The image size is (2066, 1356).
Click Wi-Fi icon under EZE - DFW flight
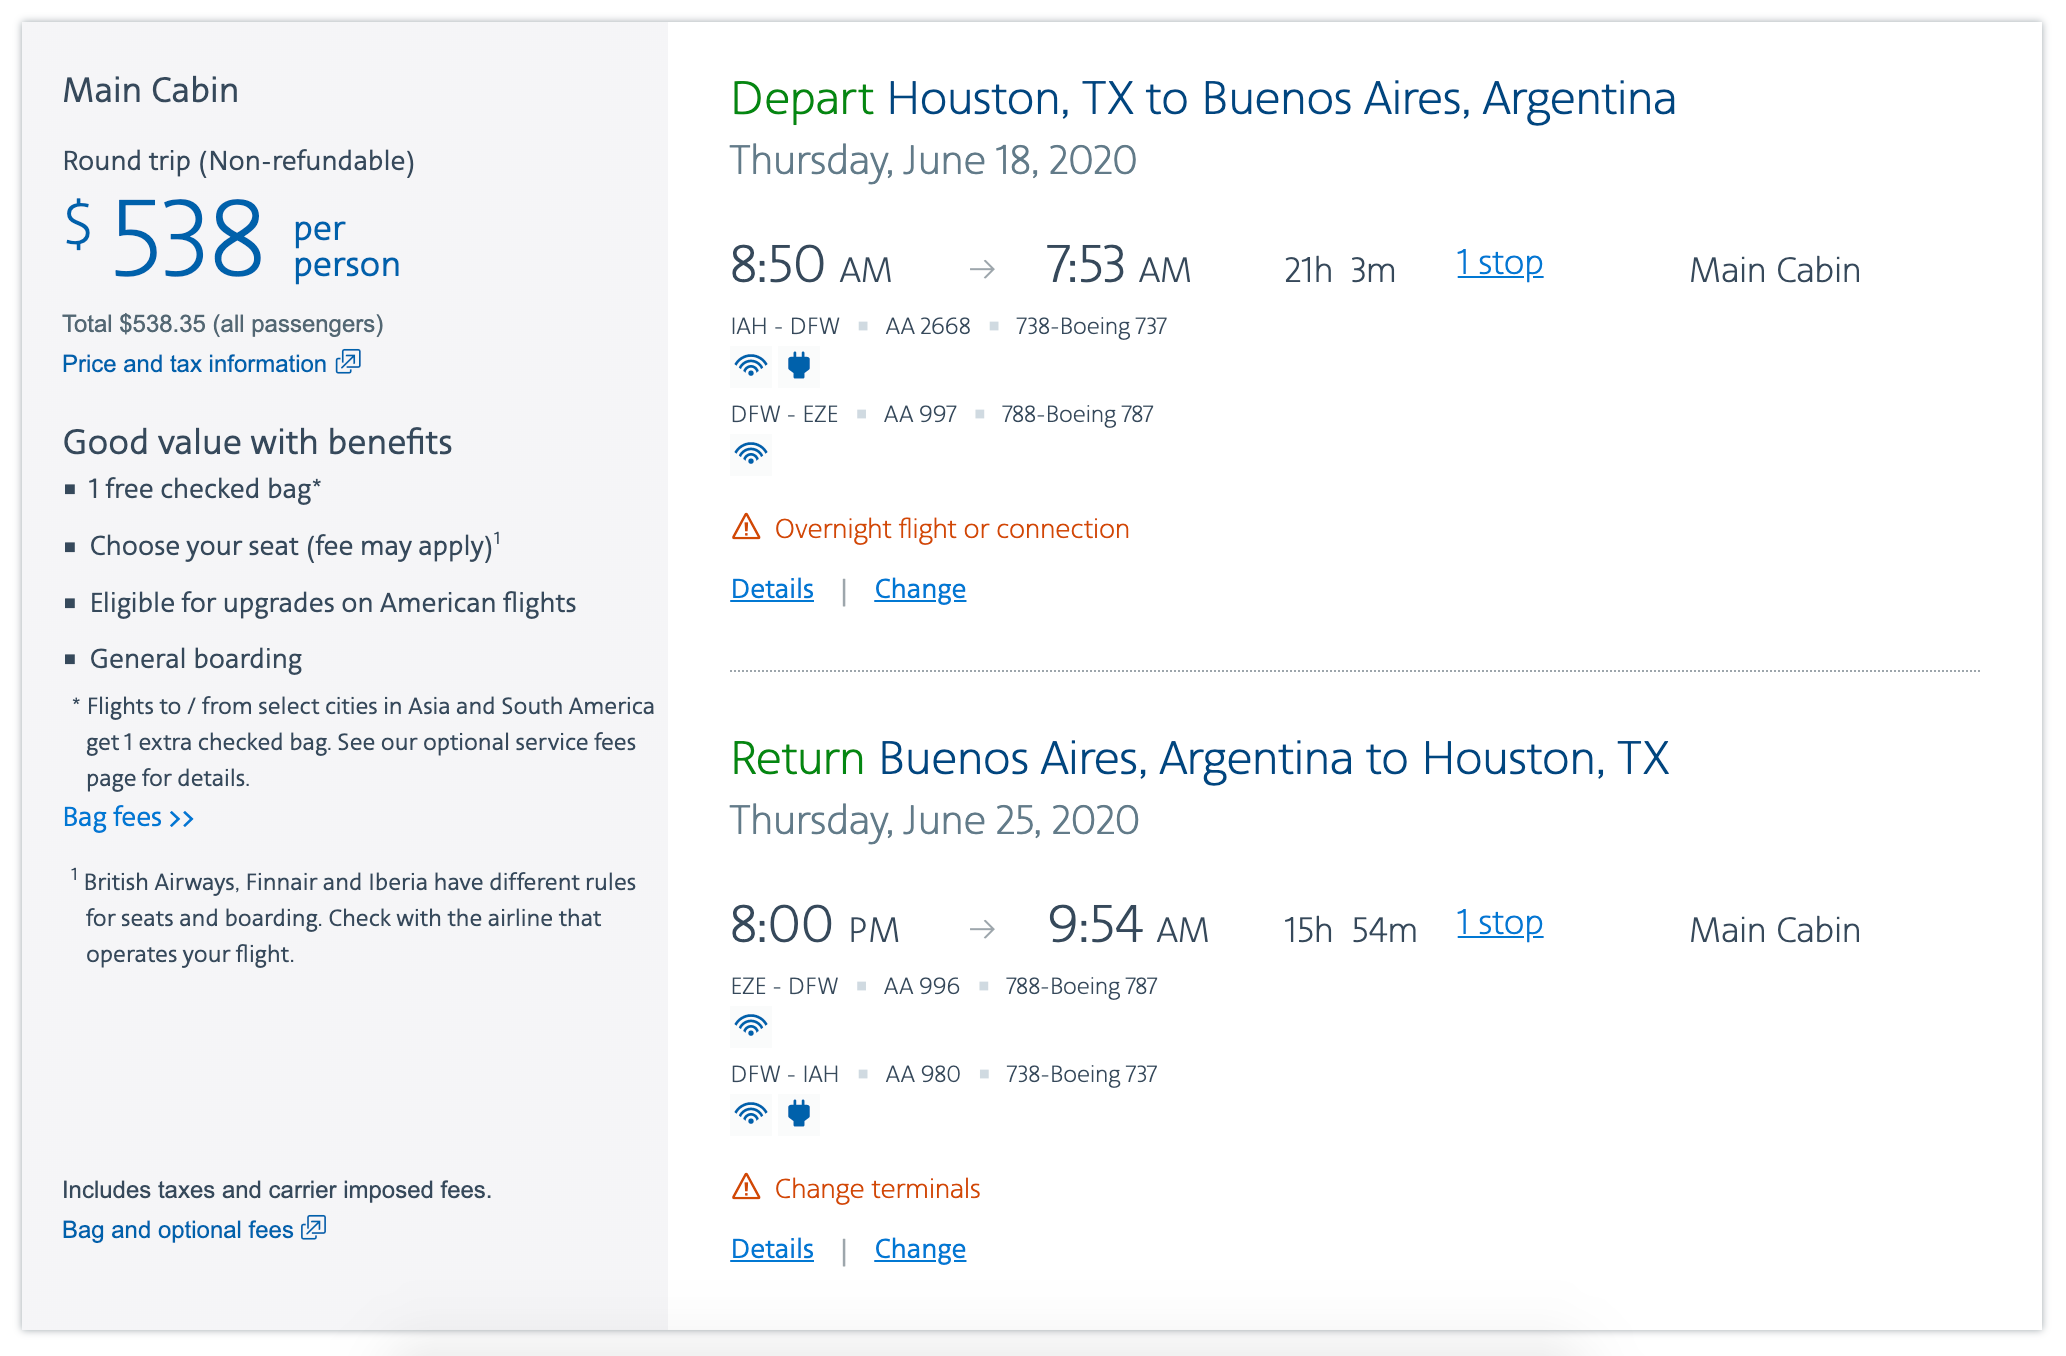point(750,1026)
